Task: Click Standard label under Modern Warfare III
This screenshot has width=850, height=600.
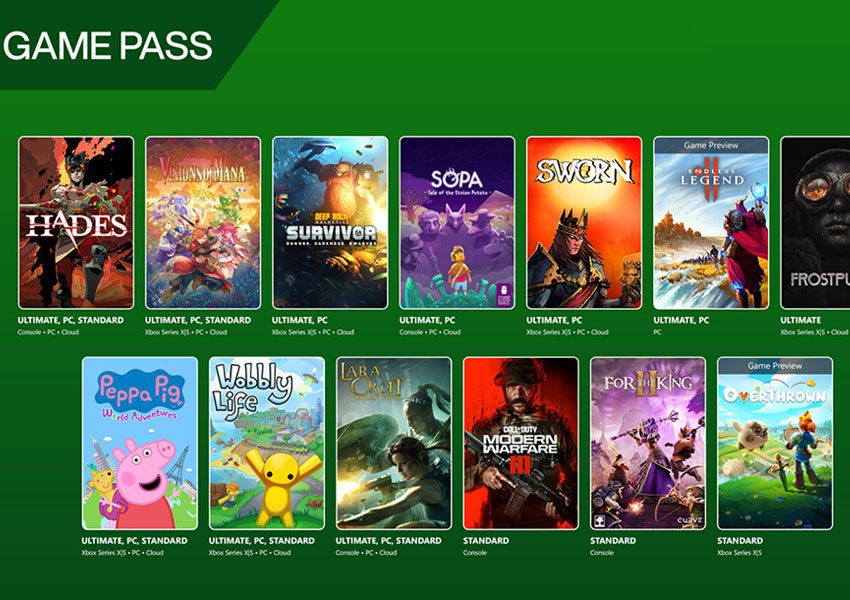Action: pos(486,541)
